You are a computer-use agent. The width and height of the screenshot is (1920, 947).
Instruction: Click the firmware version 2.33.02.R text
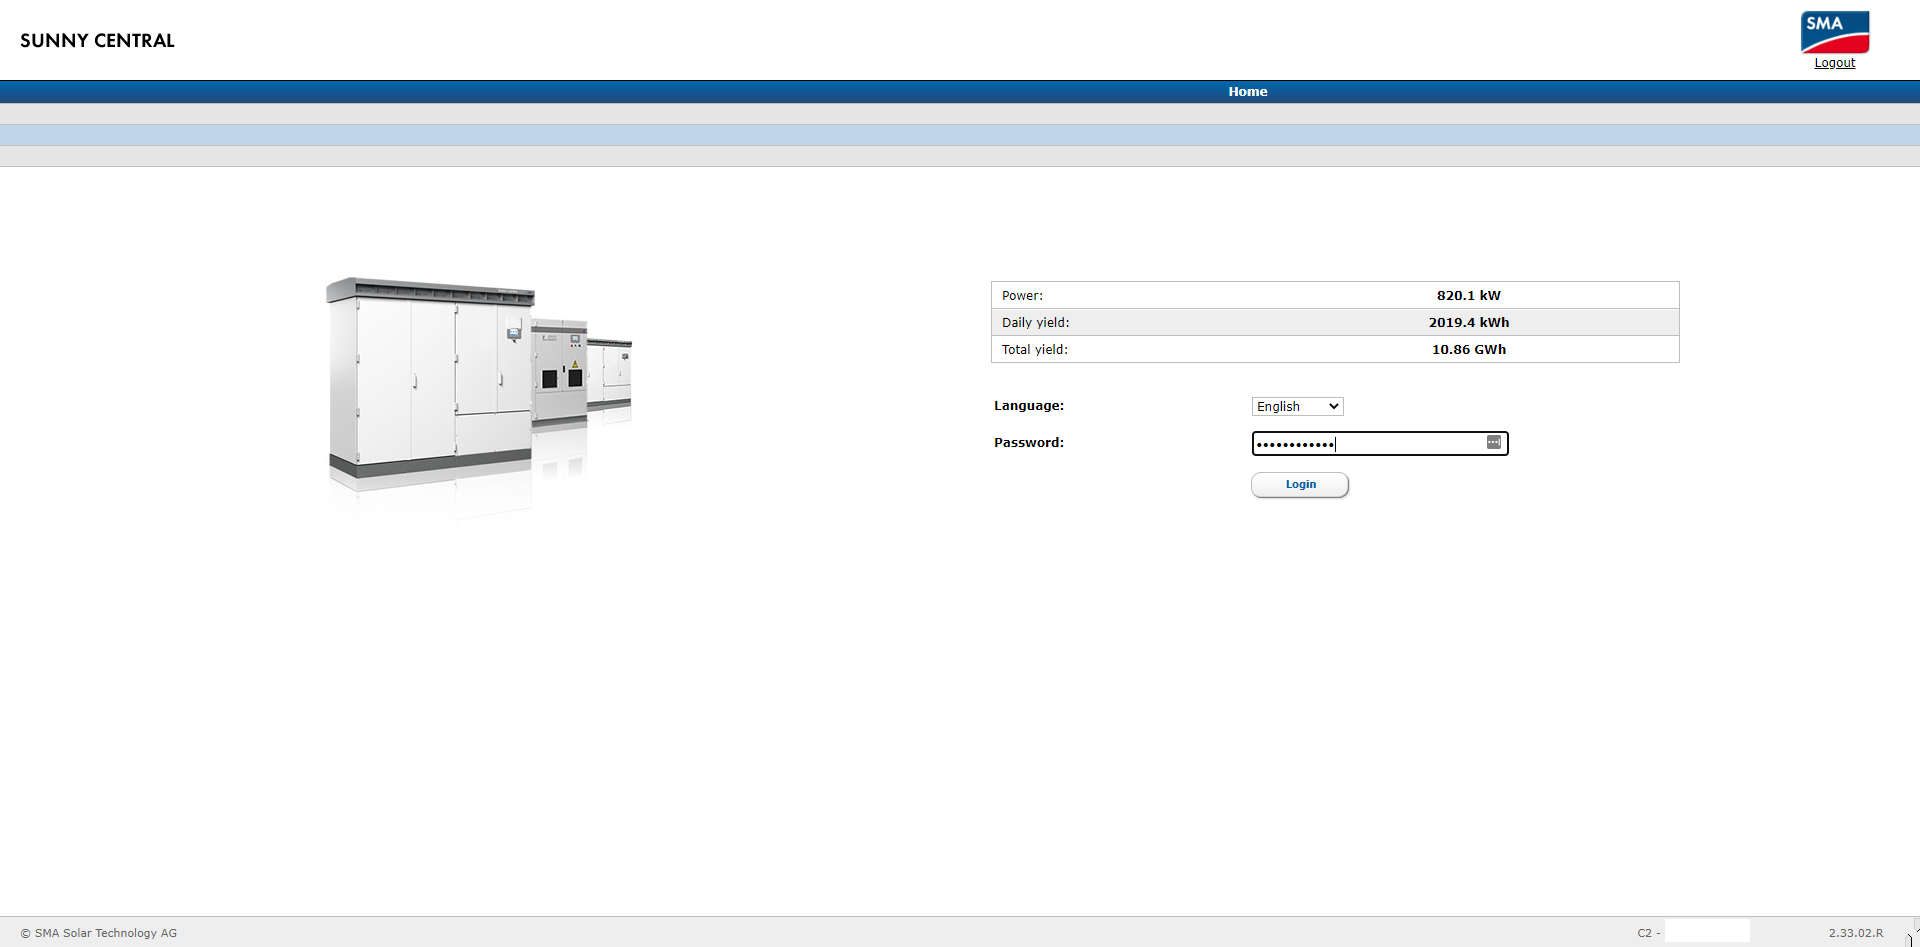pos(1856,933)
